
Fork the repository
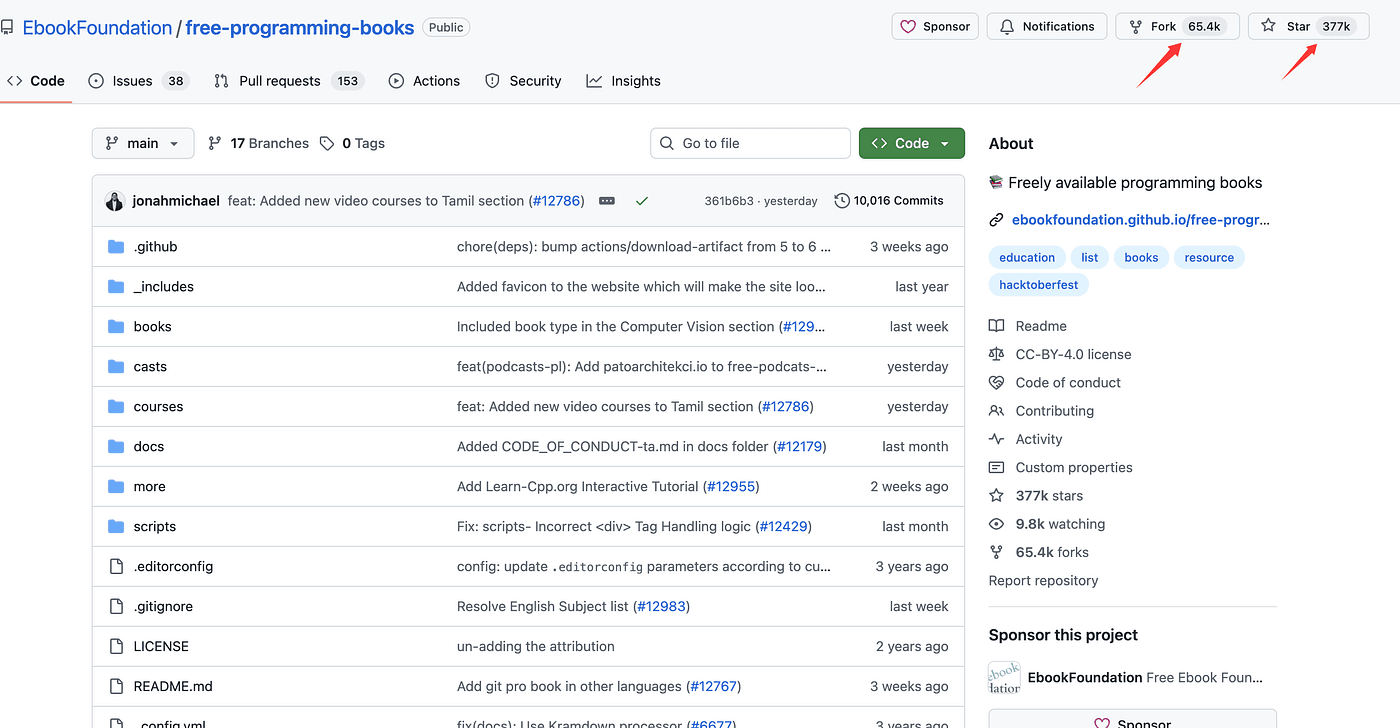(x=1163, y=27)
